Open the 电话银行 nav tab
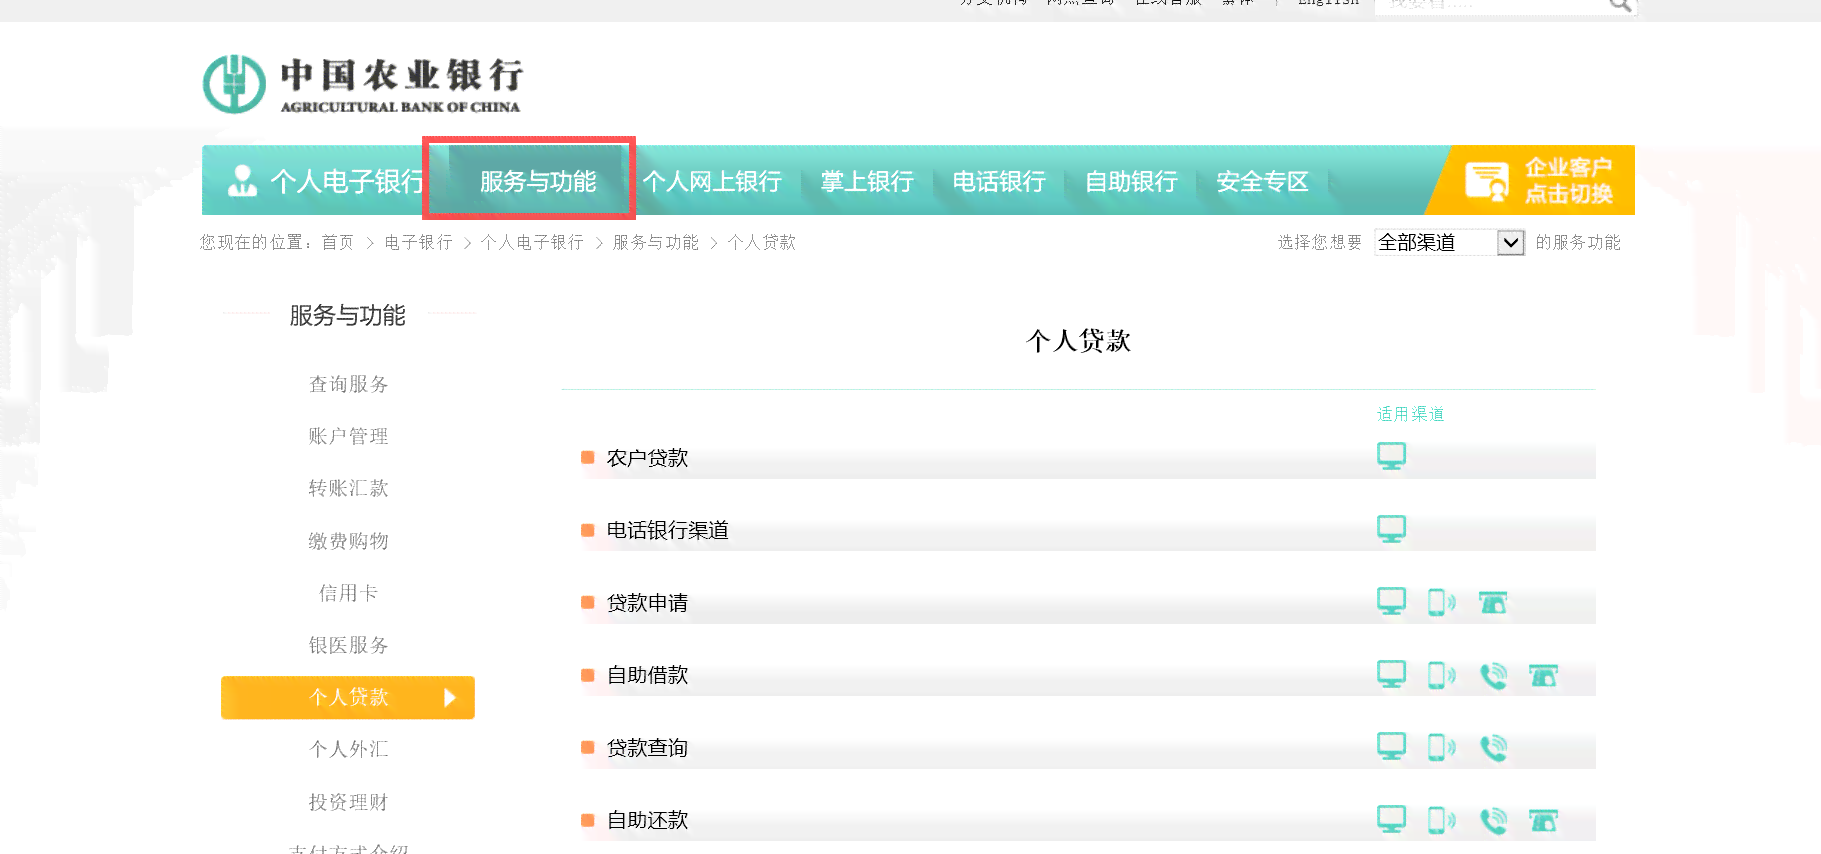Image resolution: width=1821 pixels, height=854 pixels. point(999,181)
